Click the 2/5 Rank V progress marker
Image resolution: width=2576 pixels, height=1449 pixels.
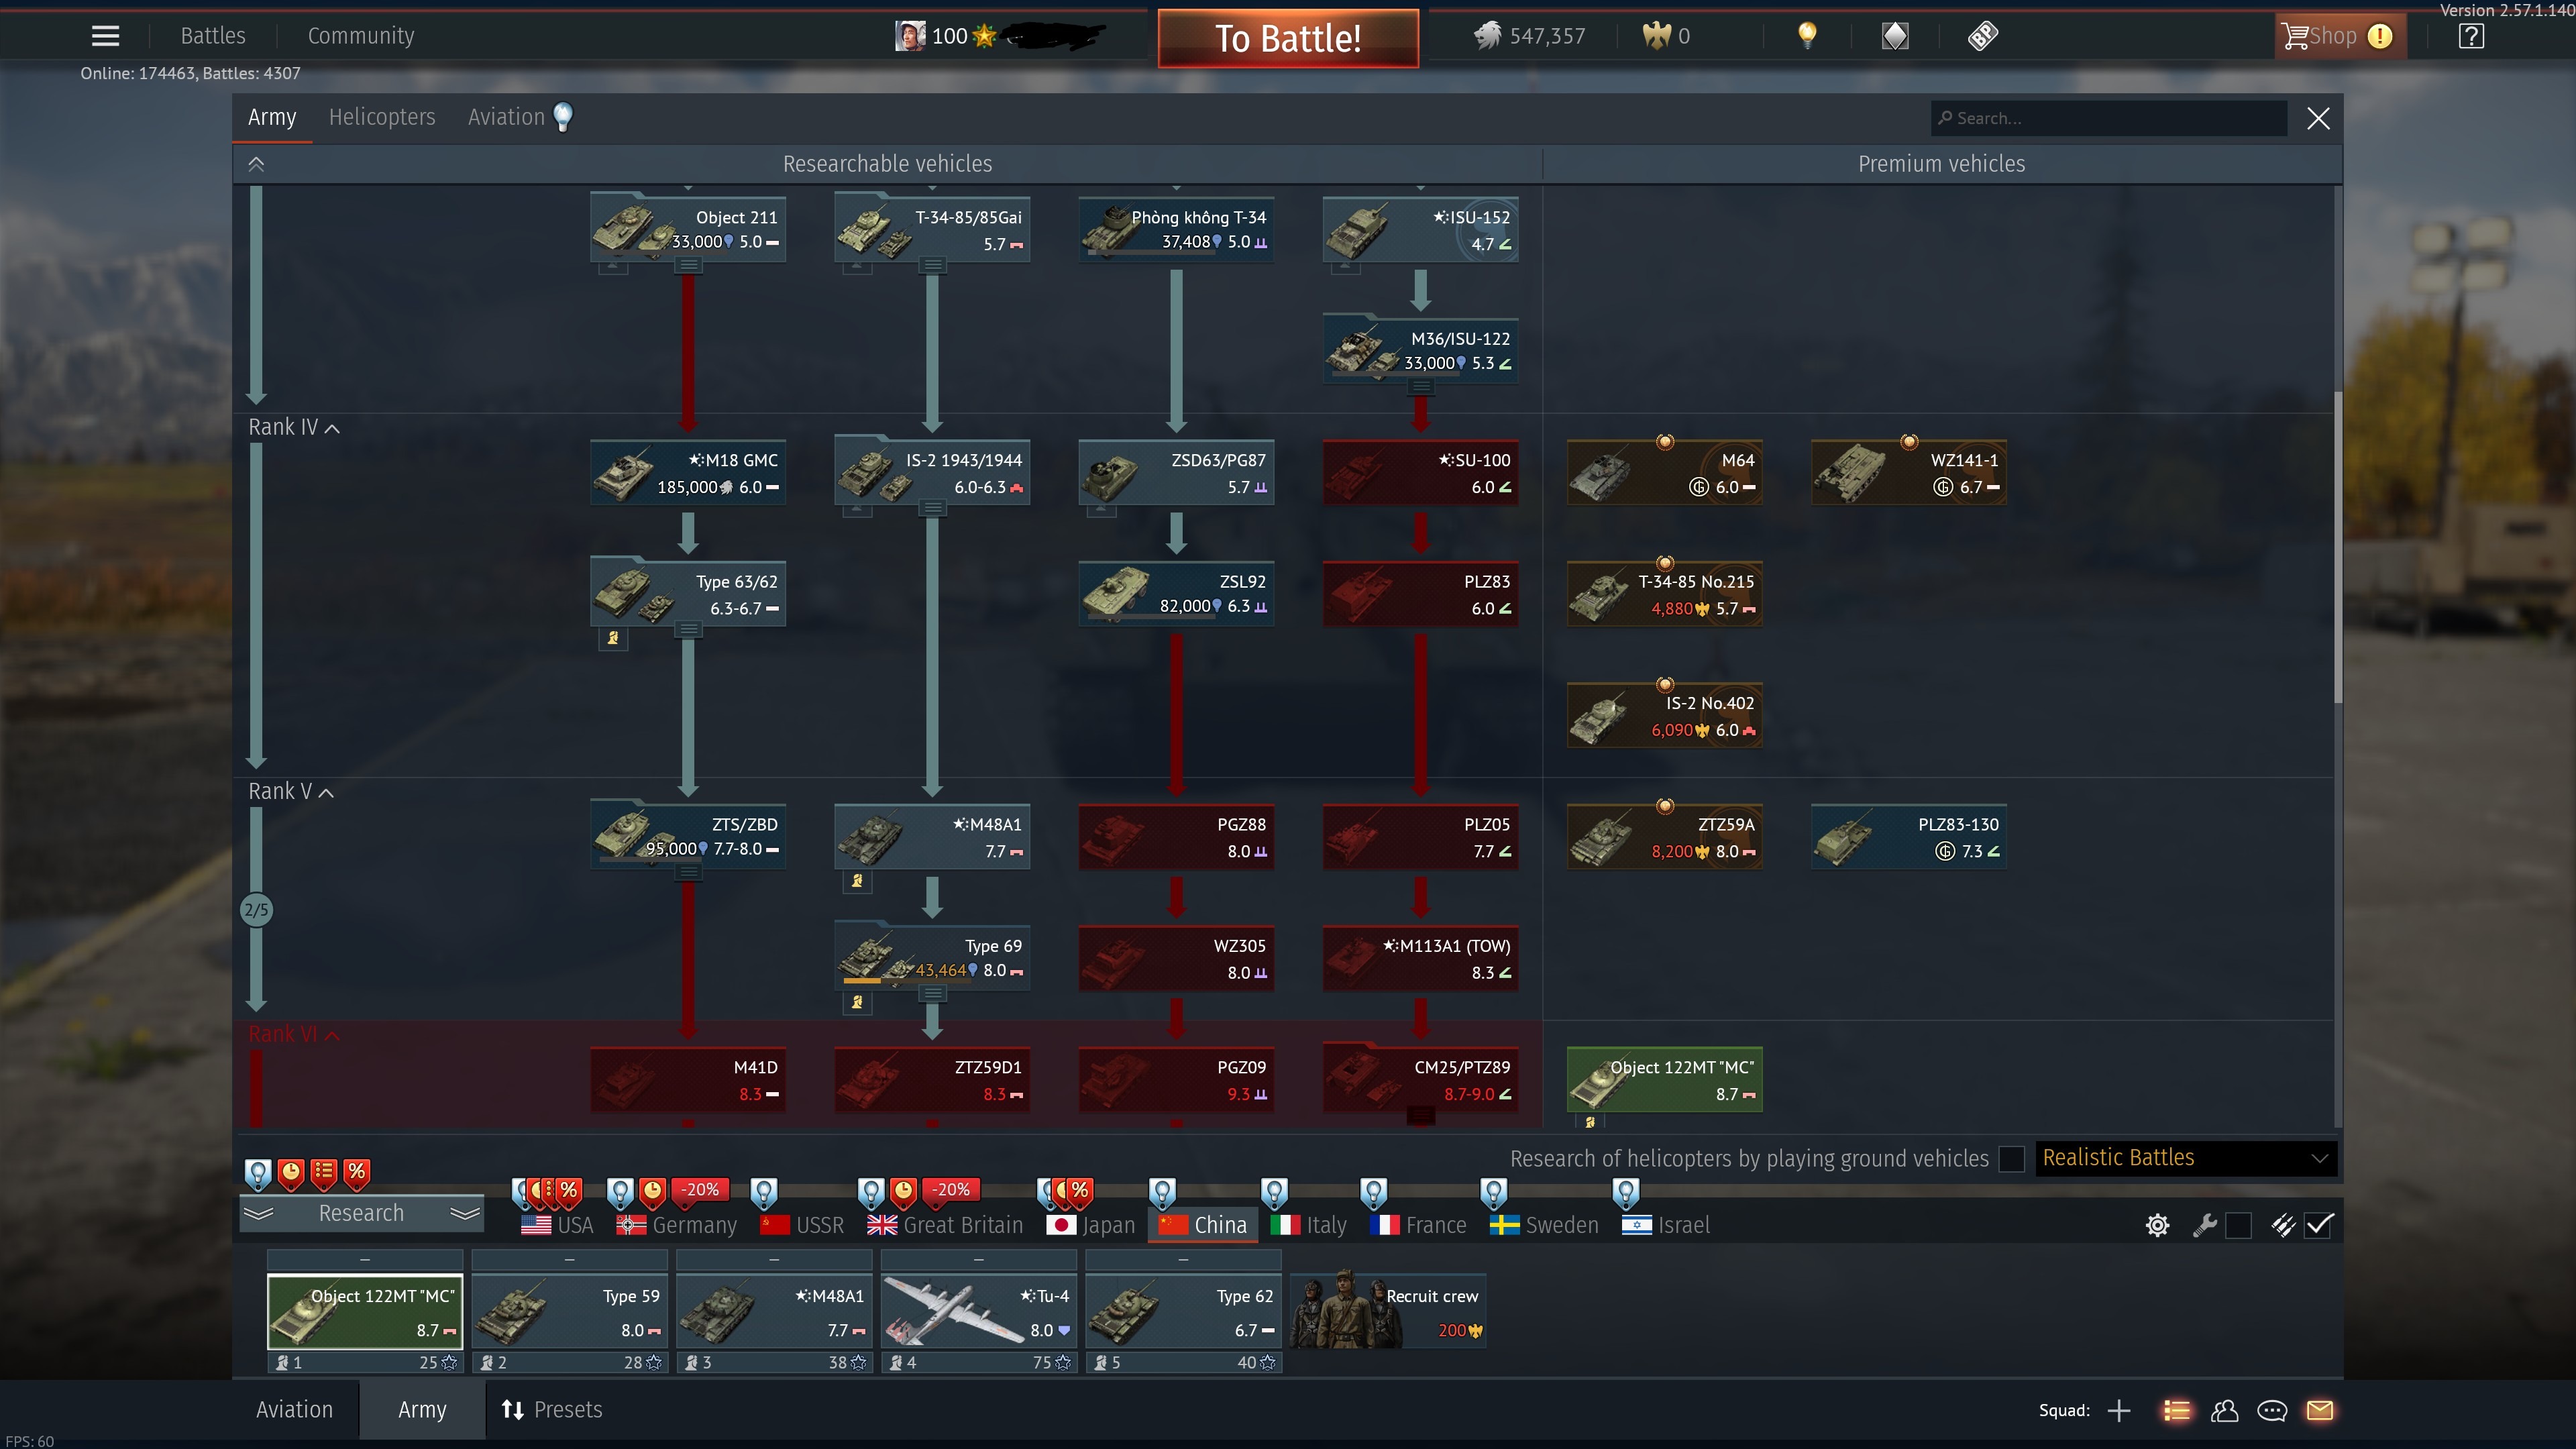[256, 910]
